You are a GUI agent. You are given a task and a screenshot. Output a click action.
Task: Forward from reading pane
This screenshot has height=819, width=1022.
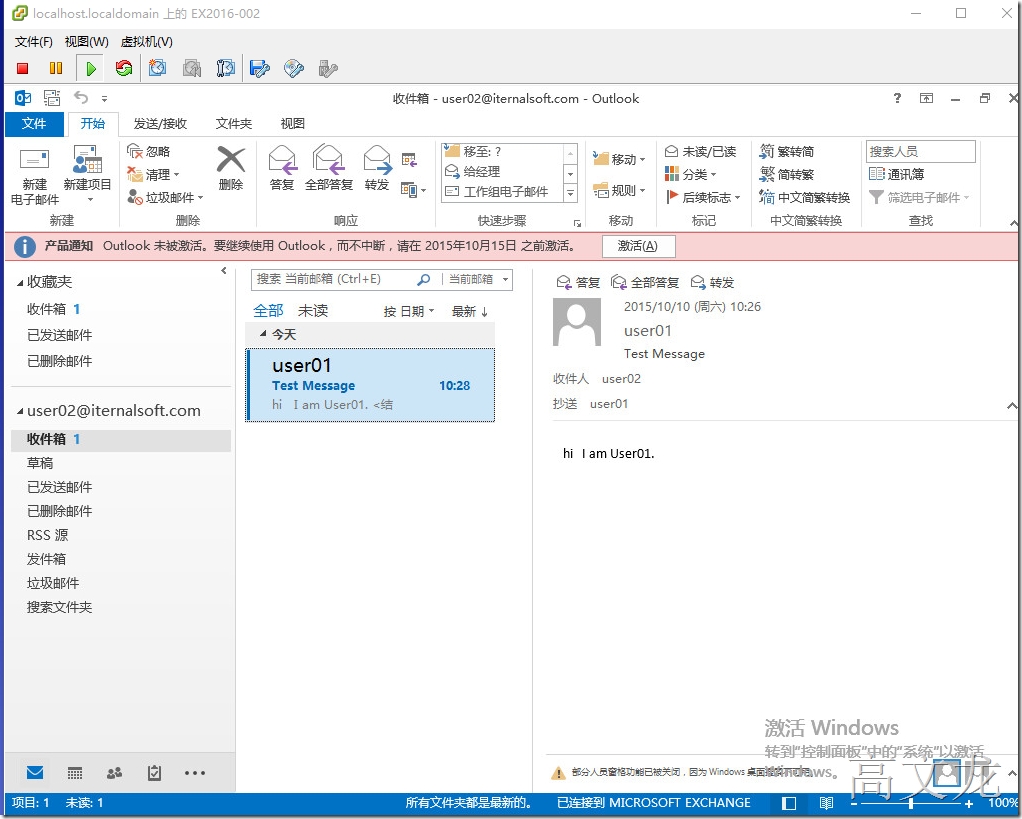(x=712, y=282)
